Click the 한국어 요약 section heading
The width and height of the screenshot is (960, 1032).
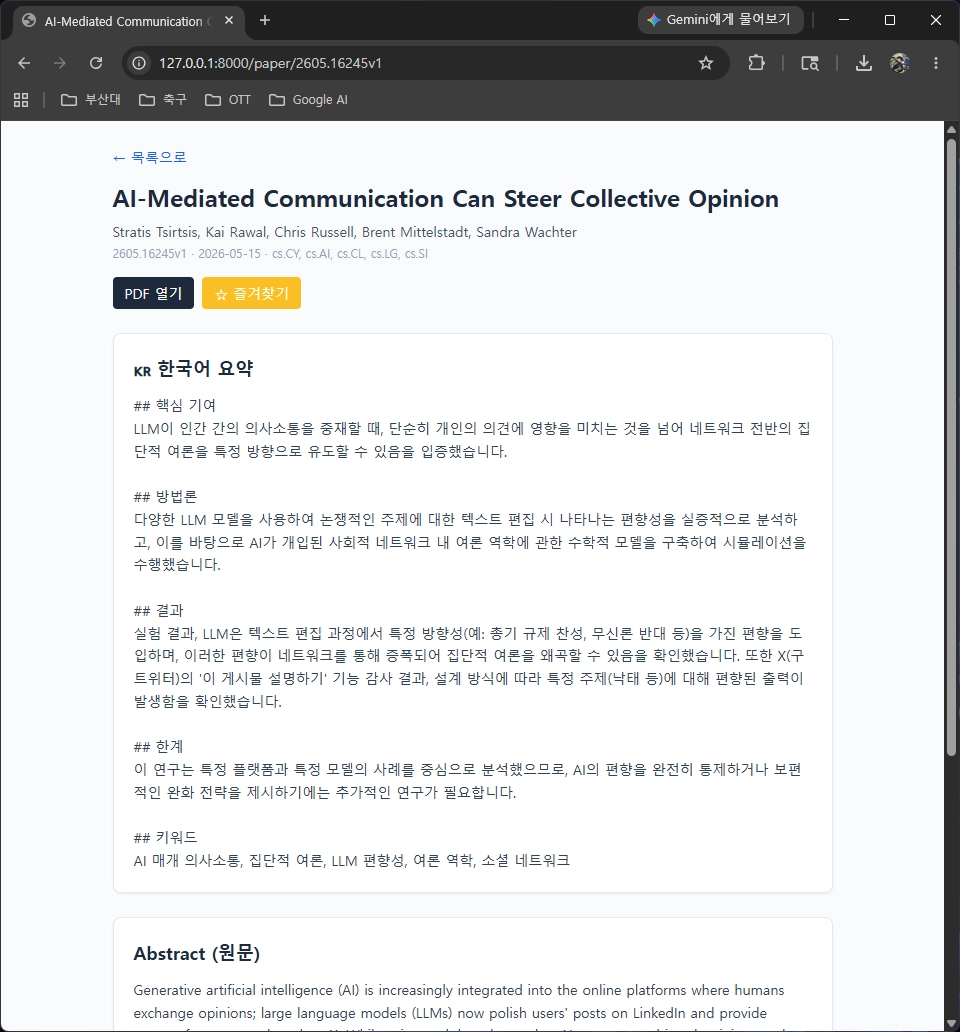pos(193,369)
